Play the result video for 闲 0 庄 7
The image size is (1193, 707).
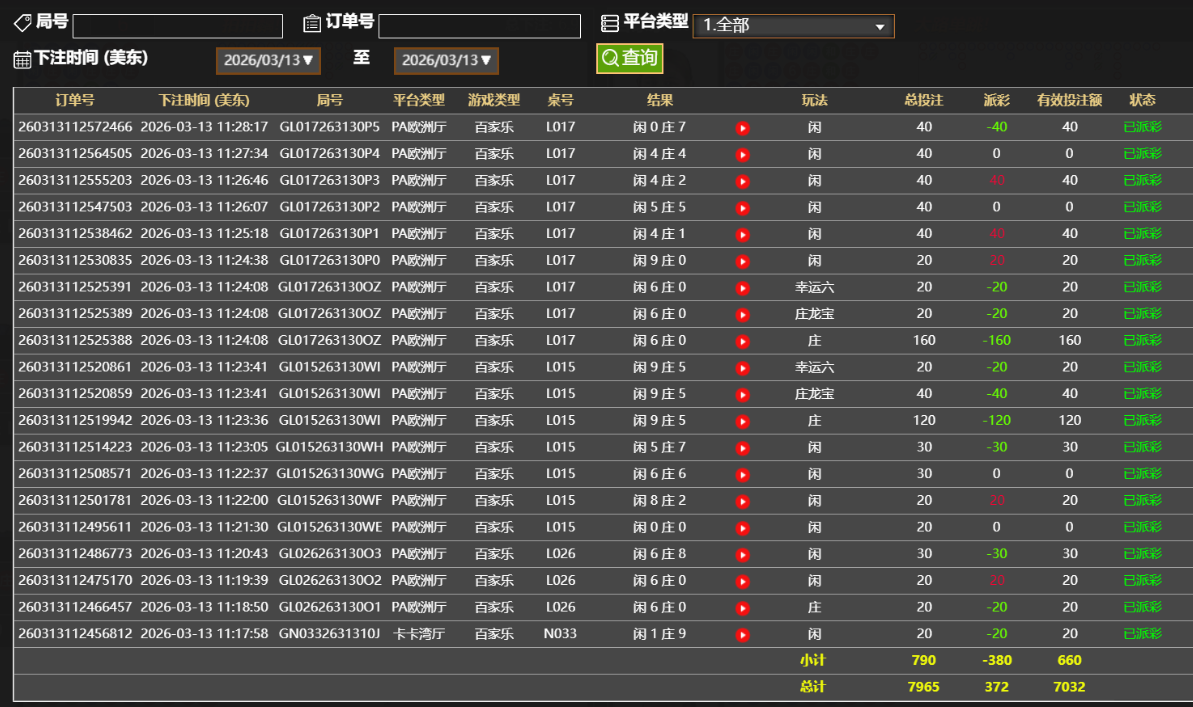(x=743, y=127)
